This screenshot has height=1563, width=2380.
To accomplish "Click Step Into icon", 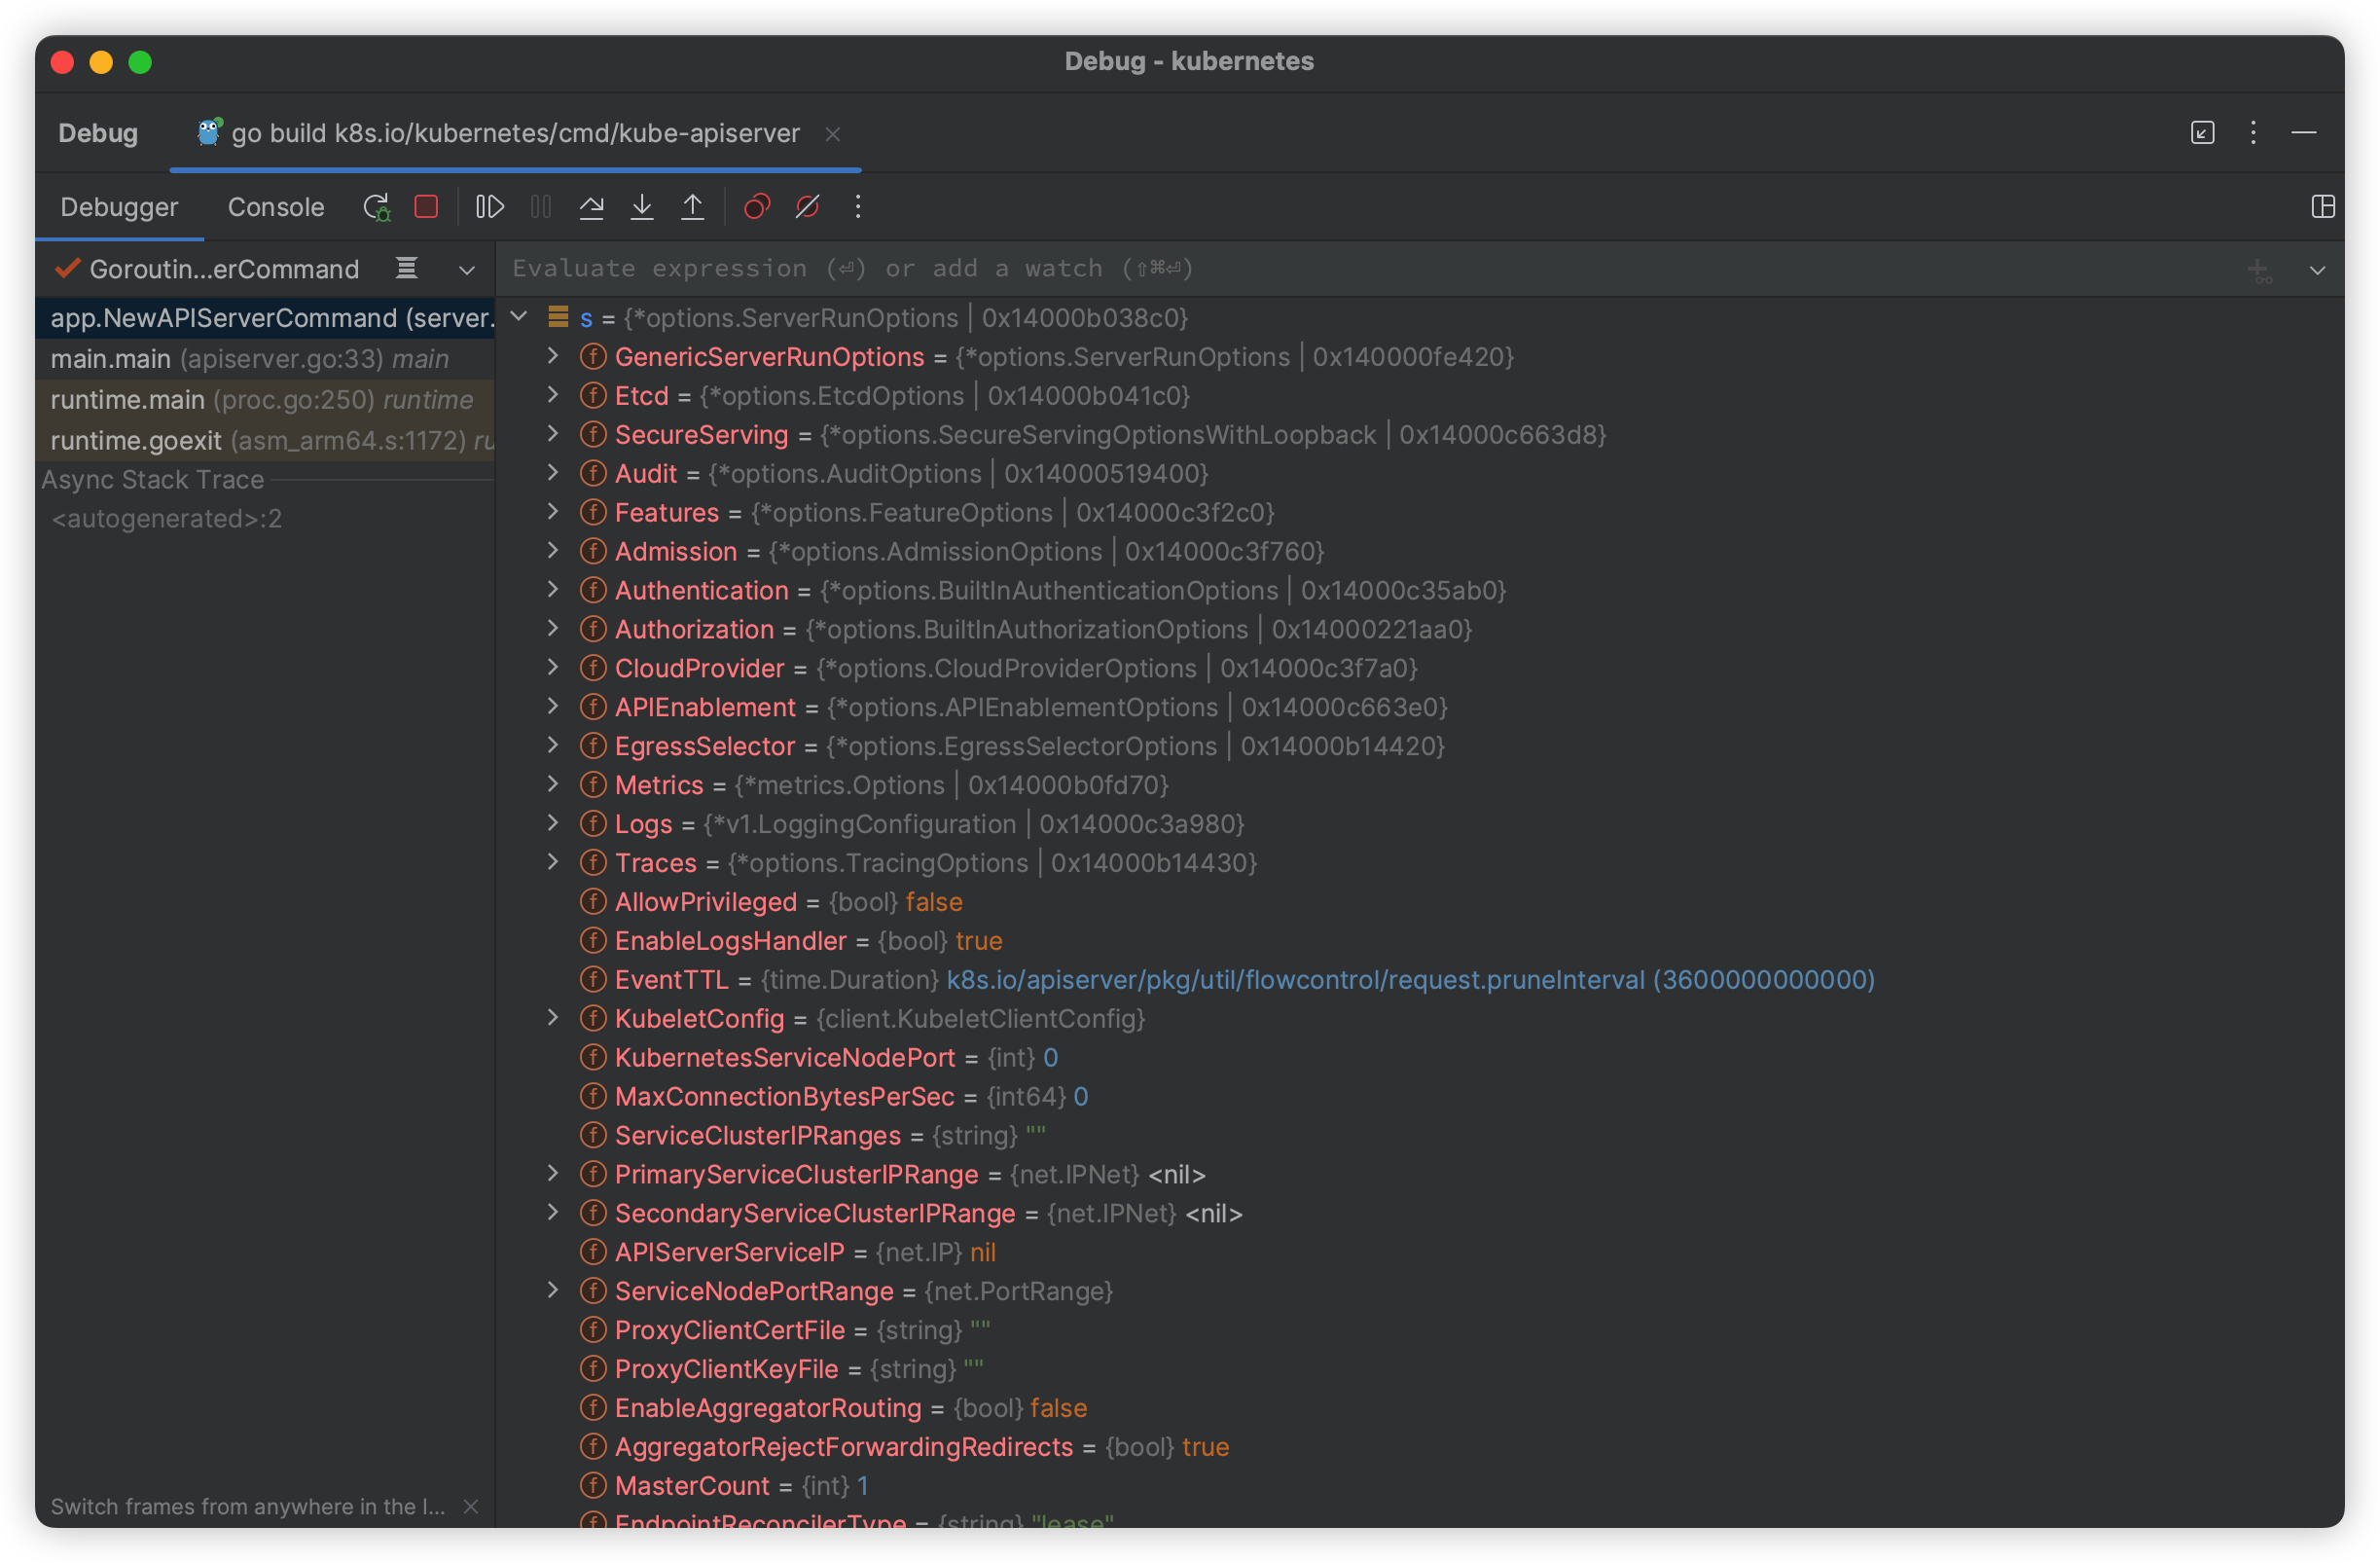I will (642, 207).
